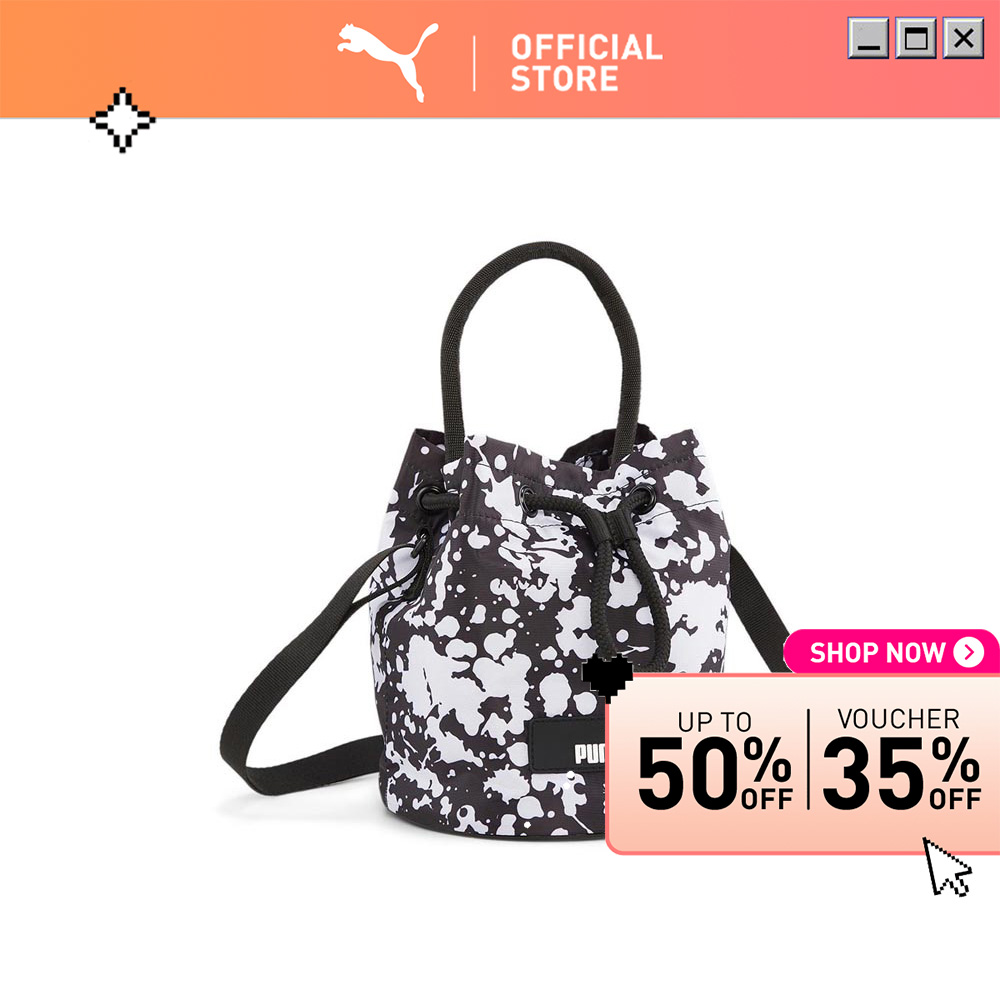This screenshot has height=1000, width=1000.
Task: Click the Puma leaping cat logo
Action: [x=387, y=62]
